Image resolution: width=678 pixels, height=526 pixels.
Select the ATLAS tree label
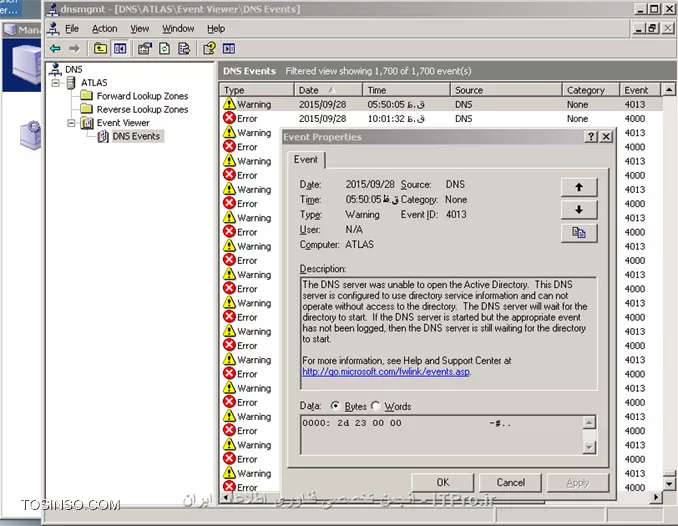[x=94, y=83]
